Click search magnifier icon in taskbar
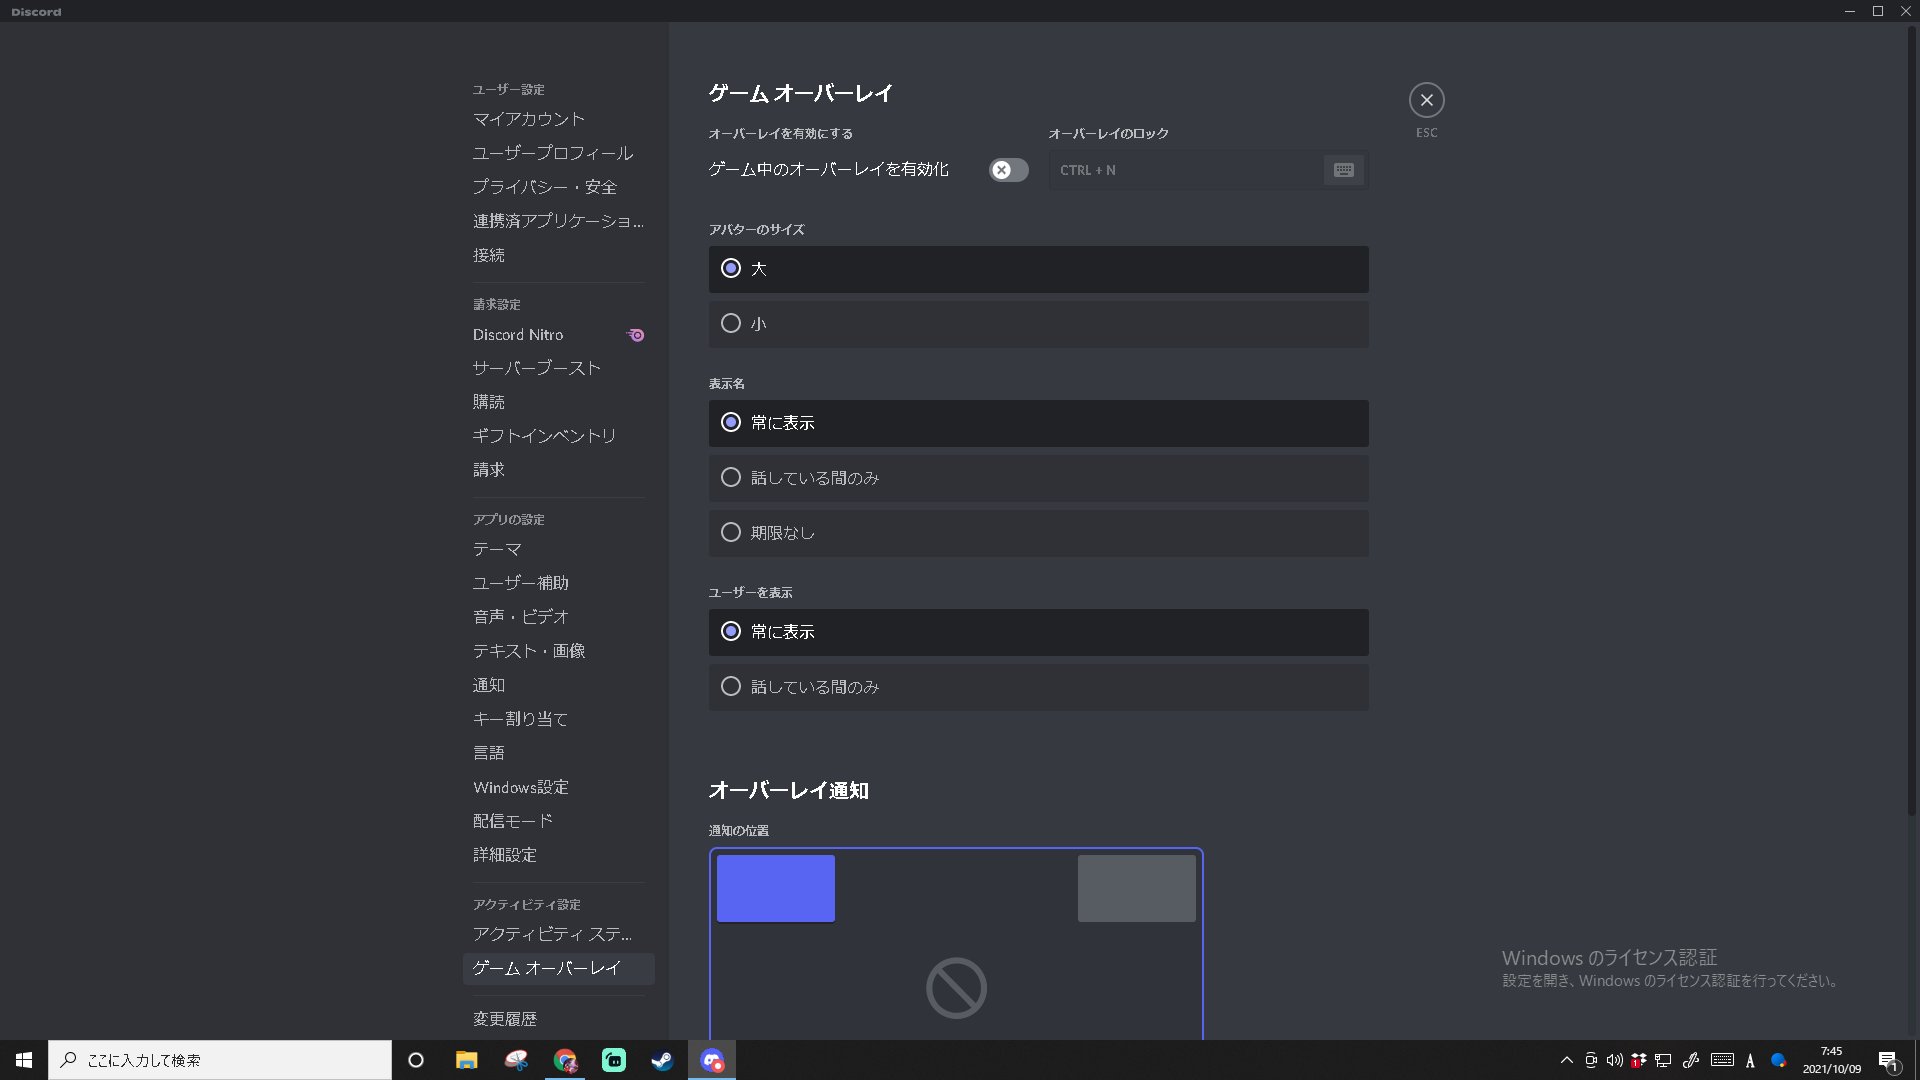The height and width of the screenshot is (1080, 1920). [x=69, y=1060]
